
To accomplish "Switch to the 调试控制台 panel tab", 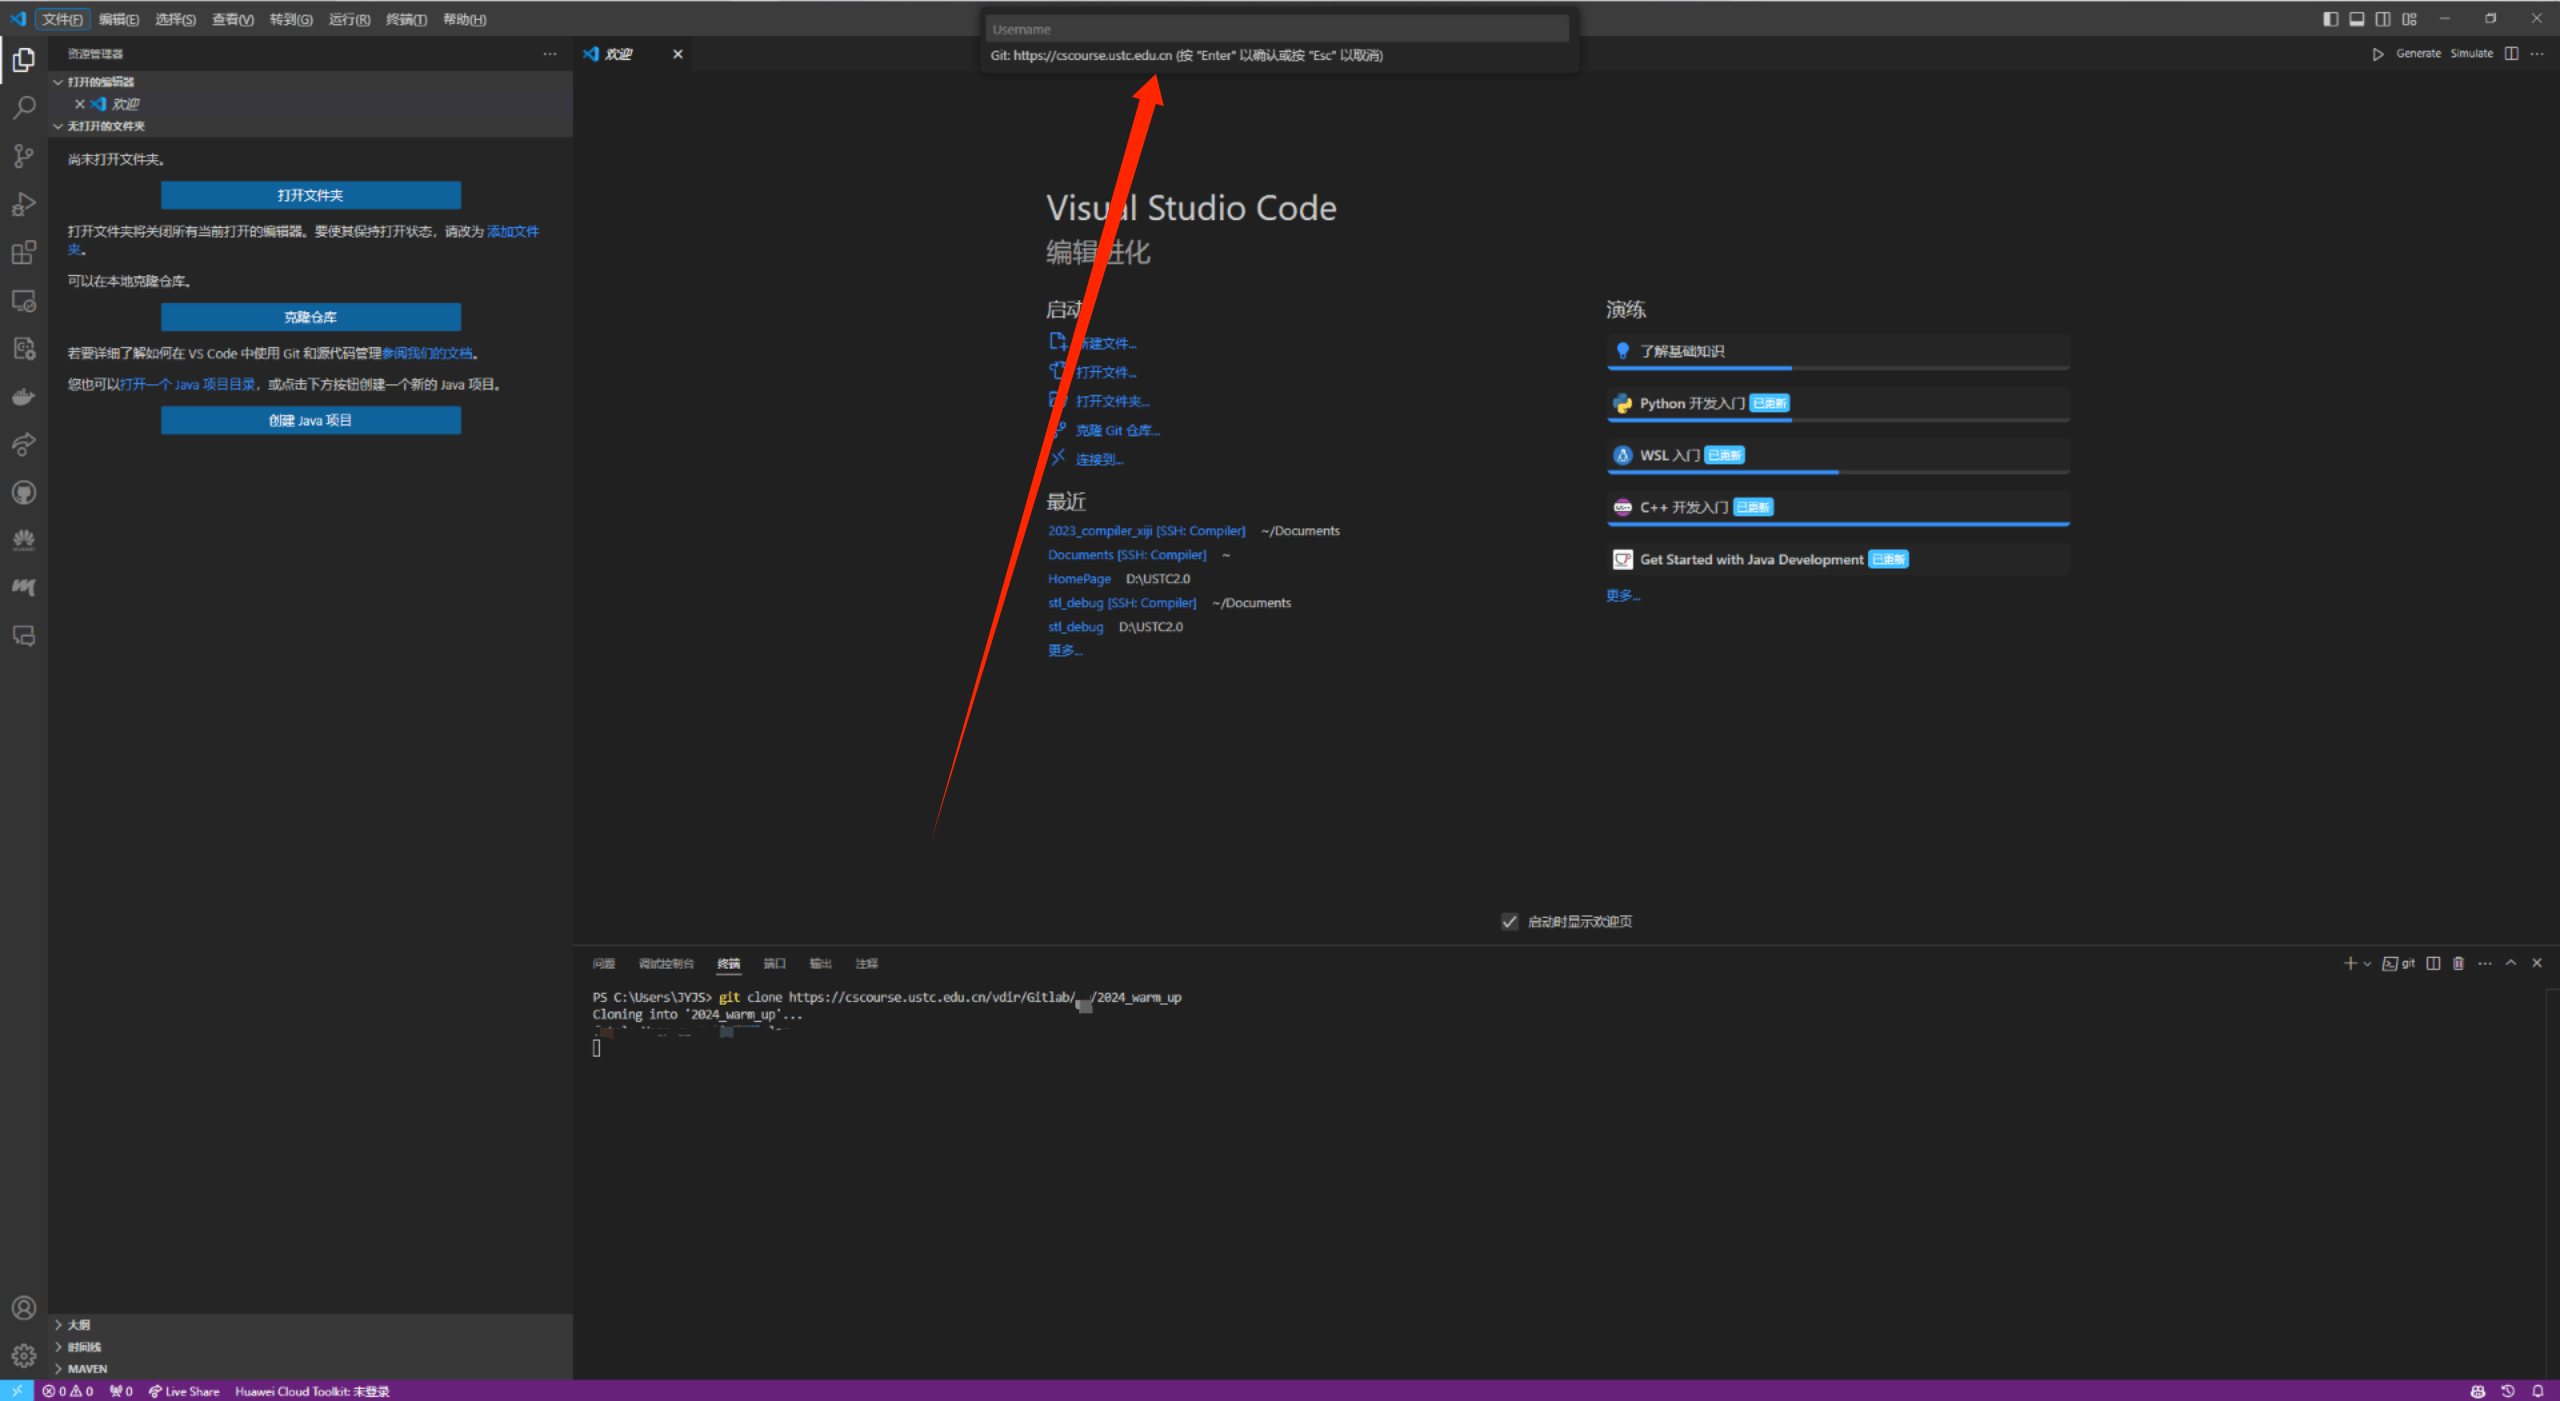I will tap(666, 964).
